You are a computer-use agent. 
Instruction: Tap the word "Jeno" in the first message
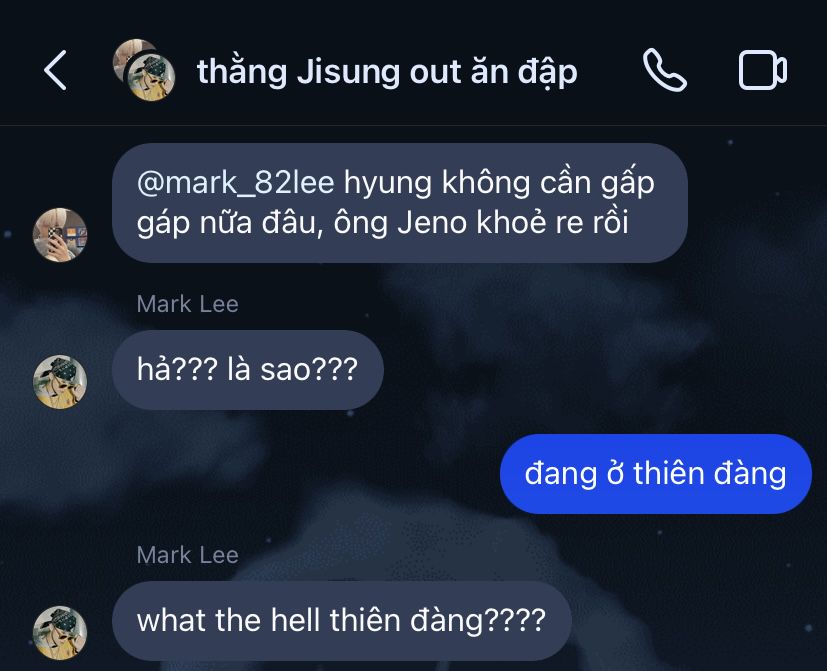[432, 223]
